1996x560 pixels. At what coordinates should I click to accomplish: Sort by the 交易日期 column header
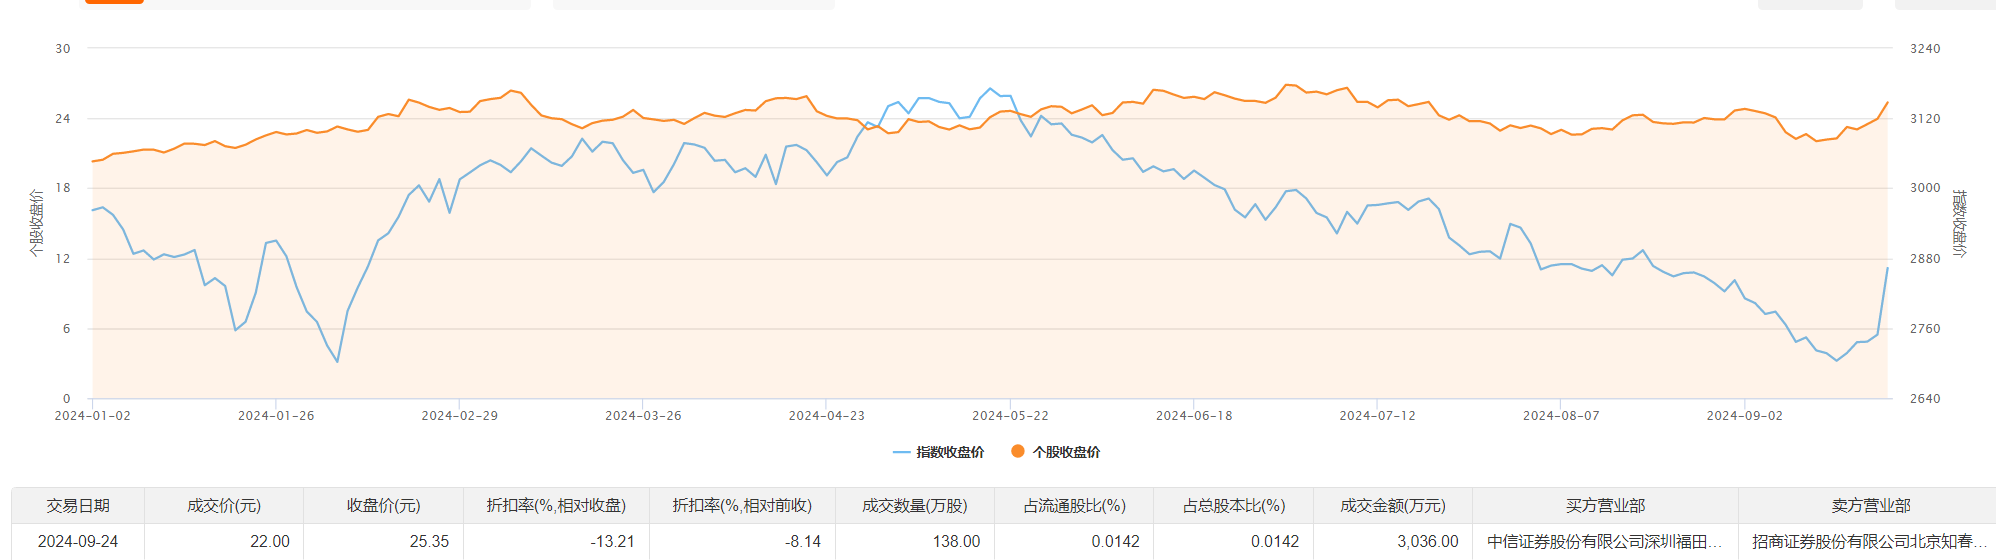tap(78, 506)
